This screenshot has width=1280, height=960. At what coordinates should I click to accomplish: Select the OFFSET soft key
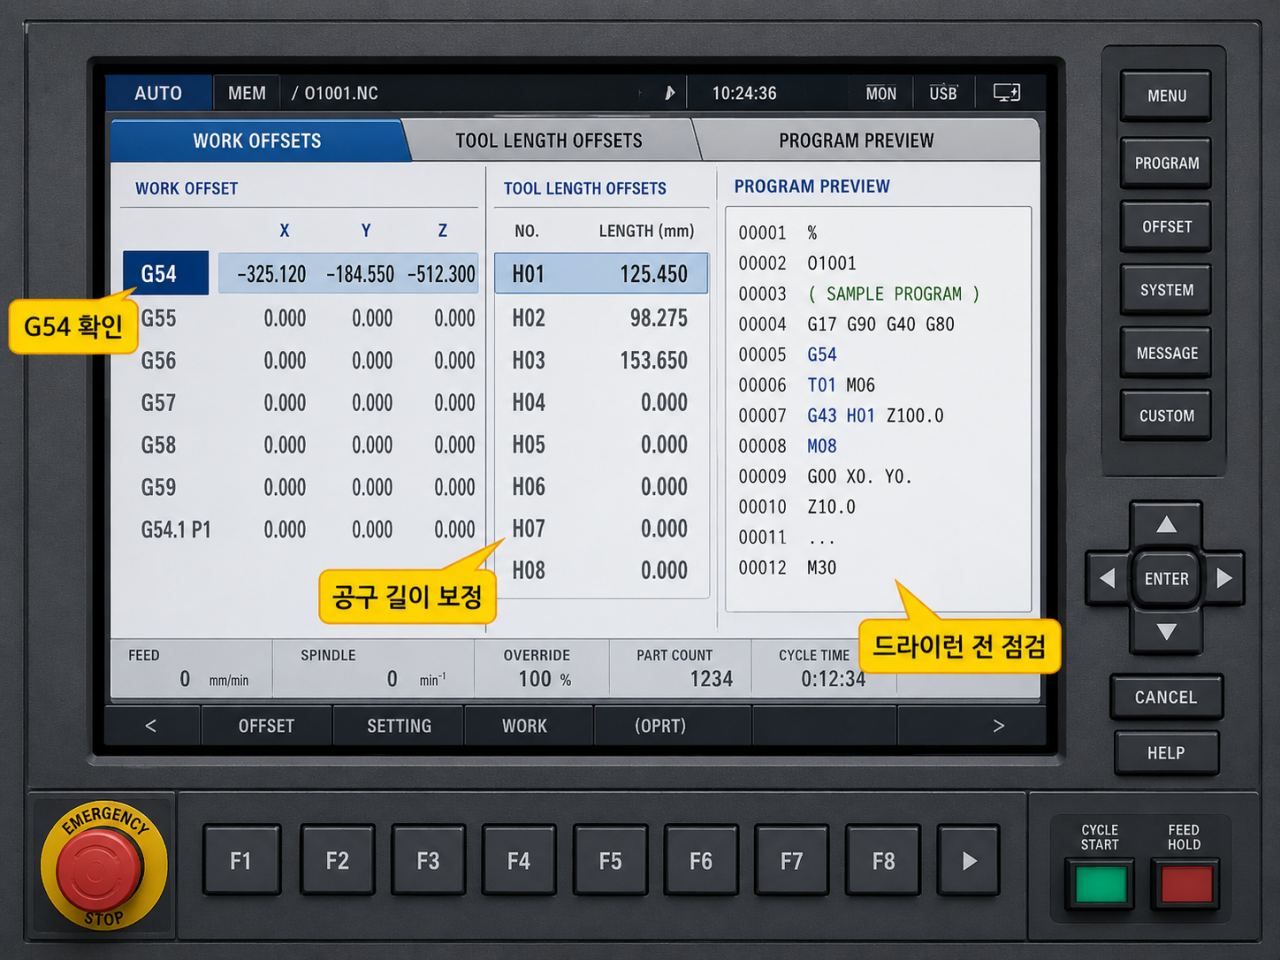click(x=266, y=726)
